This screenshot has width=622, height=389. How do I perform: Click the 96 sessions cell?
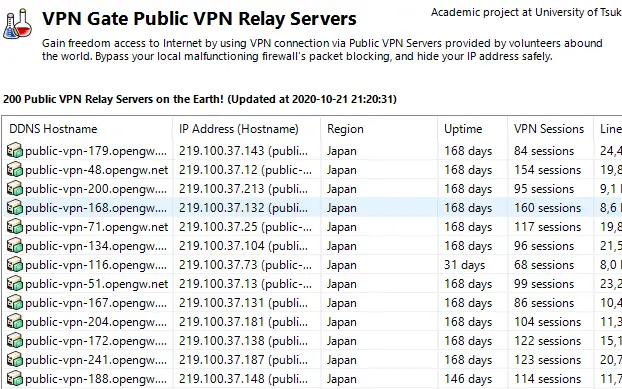tap(544, 246)
